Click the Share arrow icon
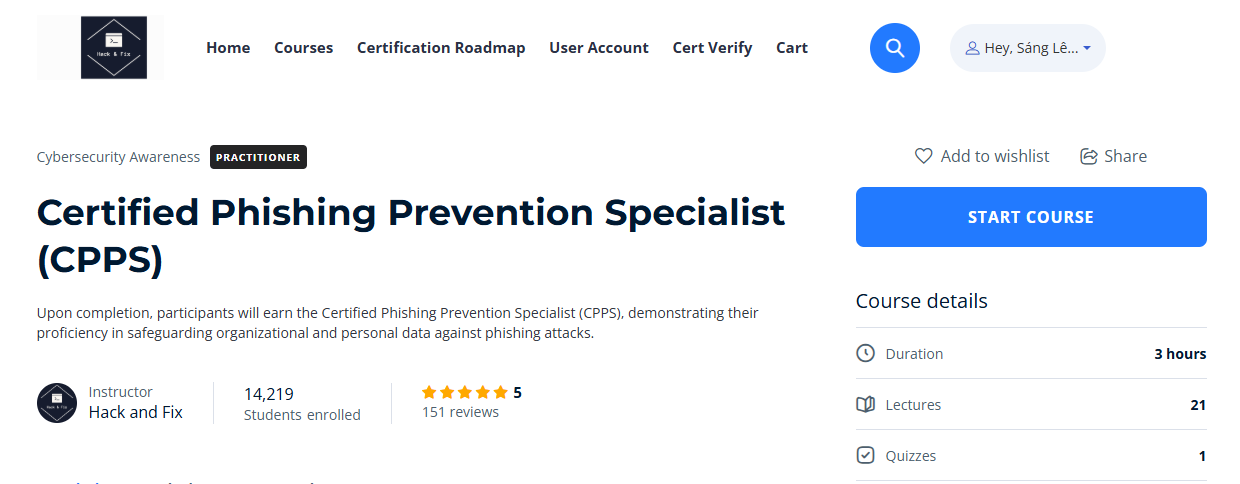Viewport: 1240px width, 484px height. point(1089,156)
